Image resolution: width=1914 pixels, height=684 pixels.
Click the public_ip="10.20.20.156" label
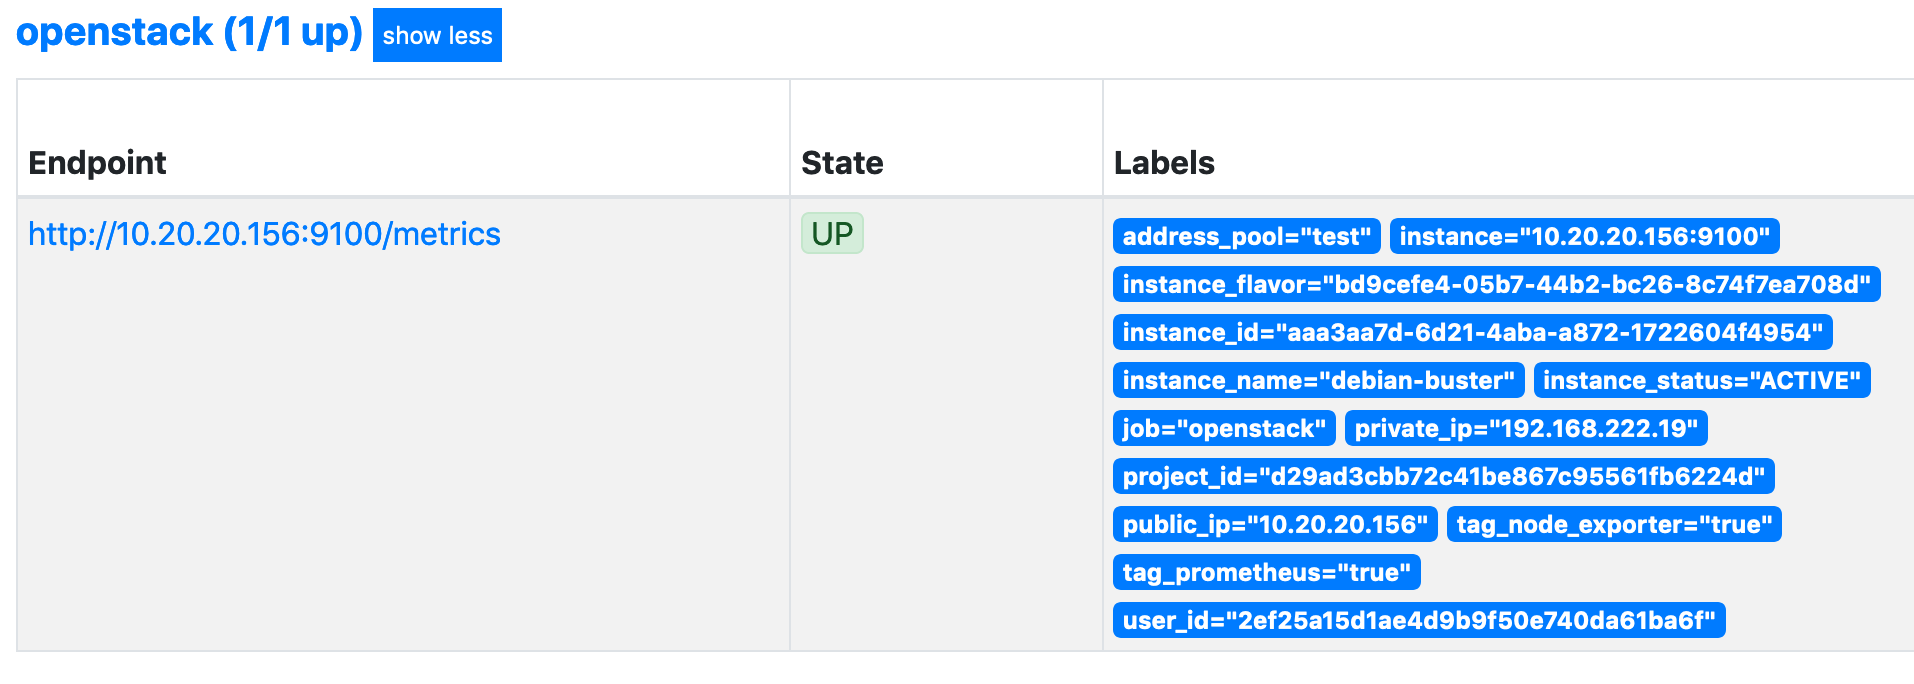click(1274, 524)
